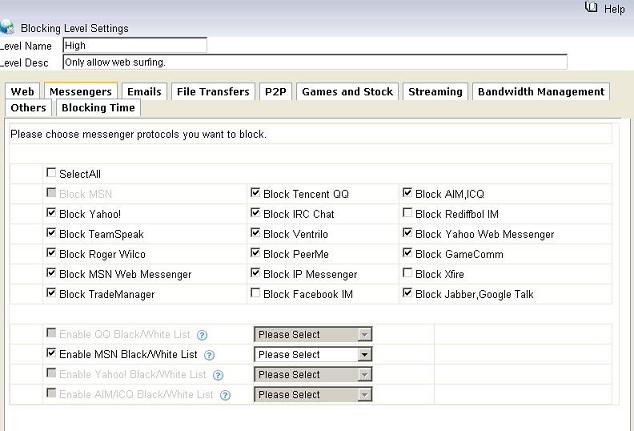Uncheck Block Yahoo Web Messenger checkbox
Image resolution: width=634 pixels, height=431 pixels.
coord(407,232)
